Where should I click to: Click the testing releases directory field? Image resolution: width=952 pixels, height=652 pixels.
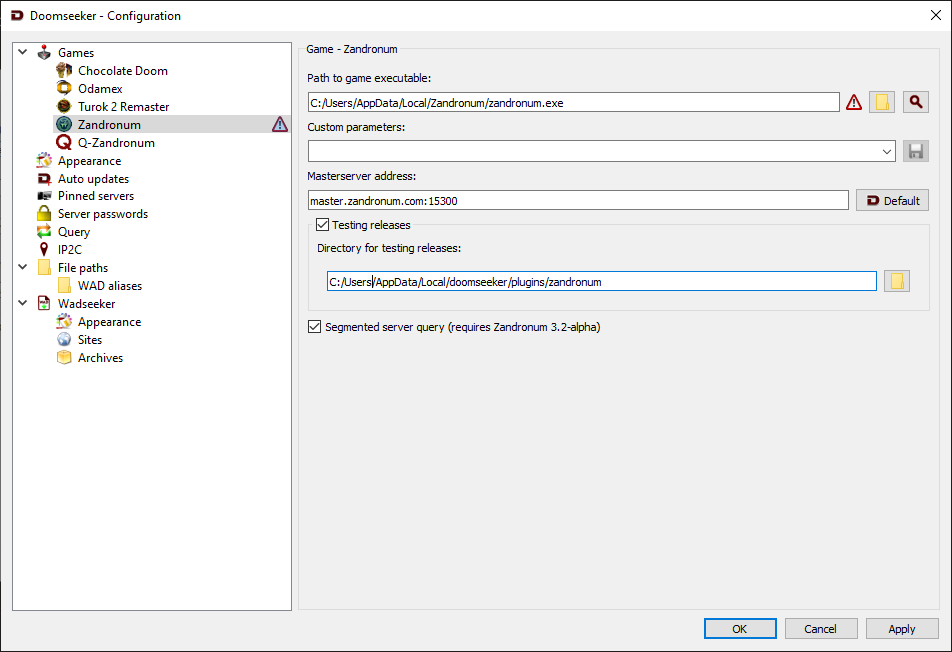tap(602, 281)
